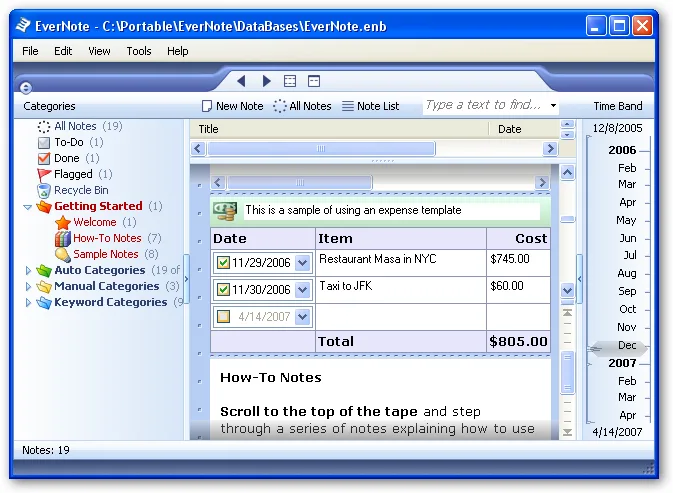Screen dimensions: 673x493
Task: Check the 4/14/2007 expense row checkbox
Action: 223,317
